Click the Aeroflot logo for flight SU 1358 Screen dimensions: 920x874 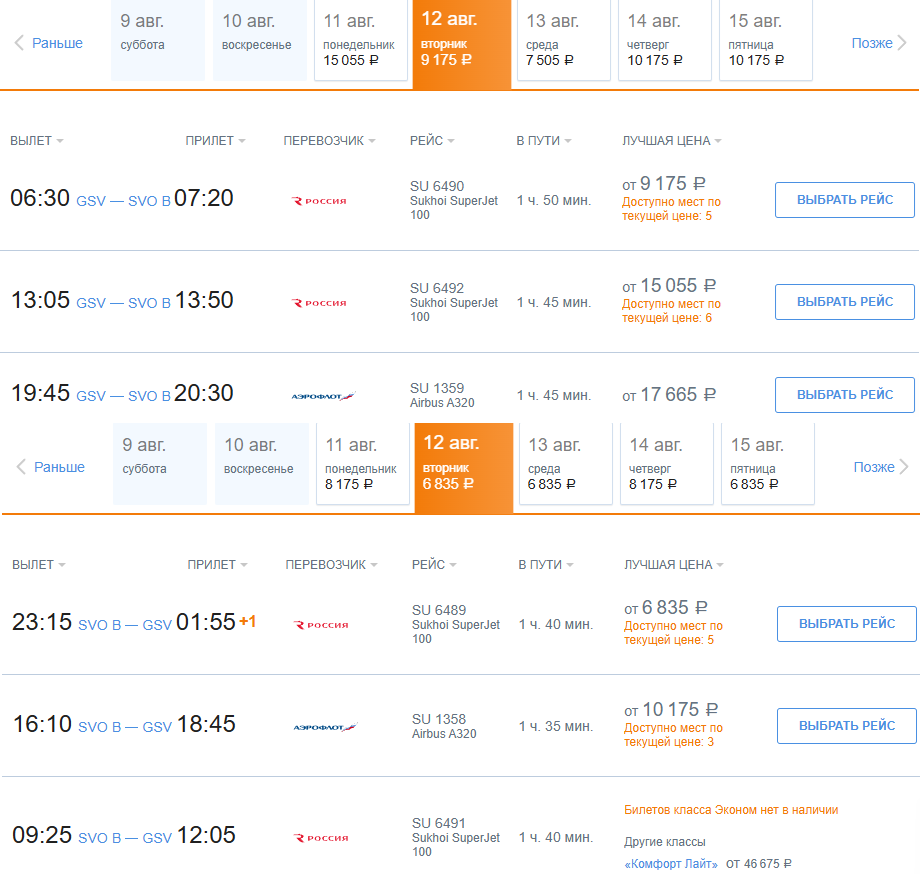point(325,727)
